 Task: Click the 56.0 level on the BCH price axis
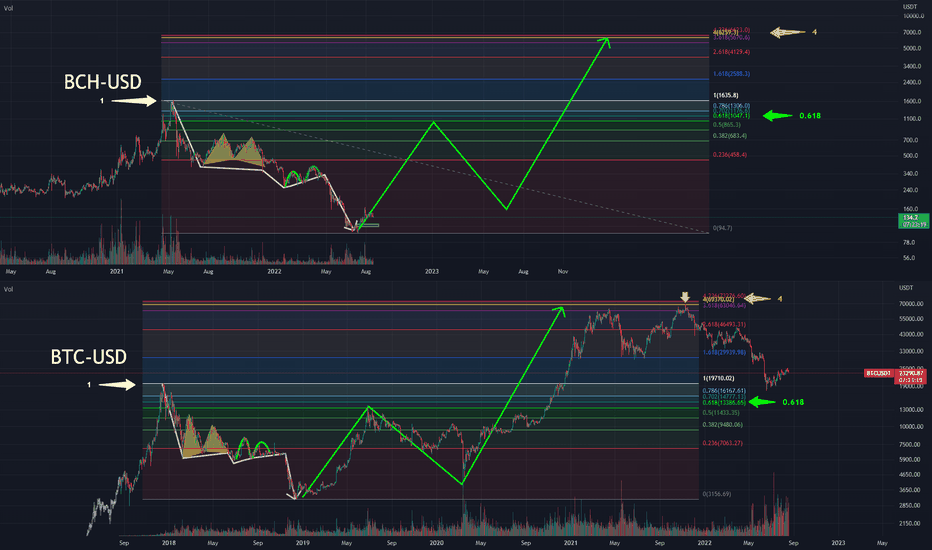tap(909, 258)
